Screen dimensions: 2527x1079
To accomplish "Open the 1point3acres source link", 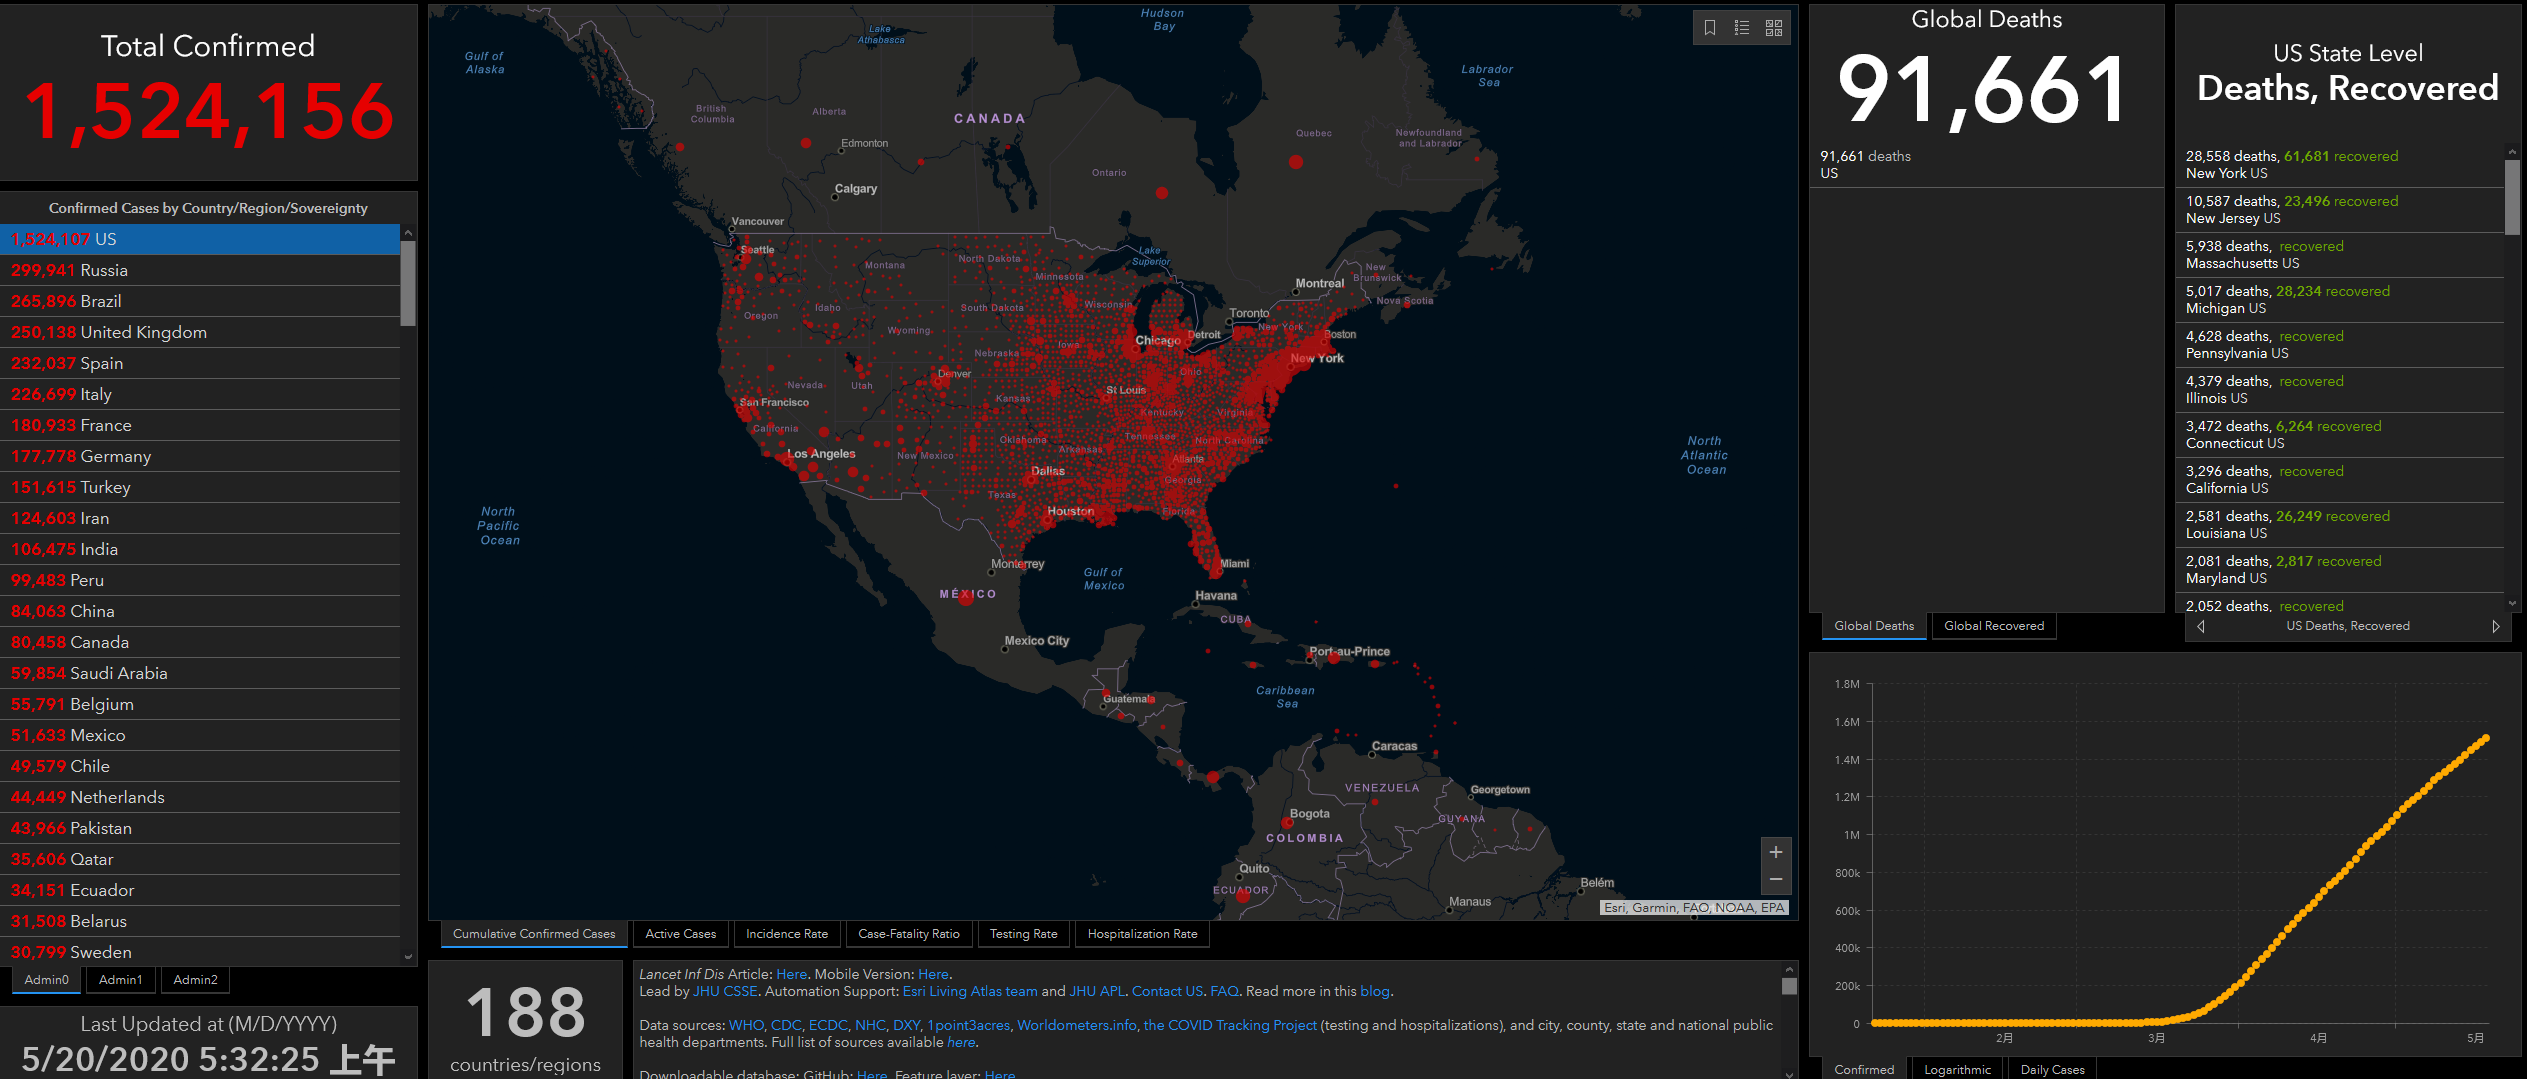I will [x=968, y=1025].
